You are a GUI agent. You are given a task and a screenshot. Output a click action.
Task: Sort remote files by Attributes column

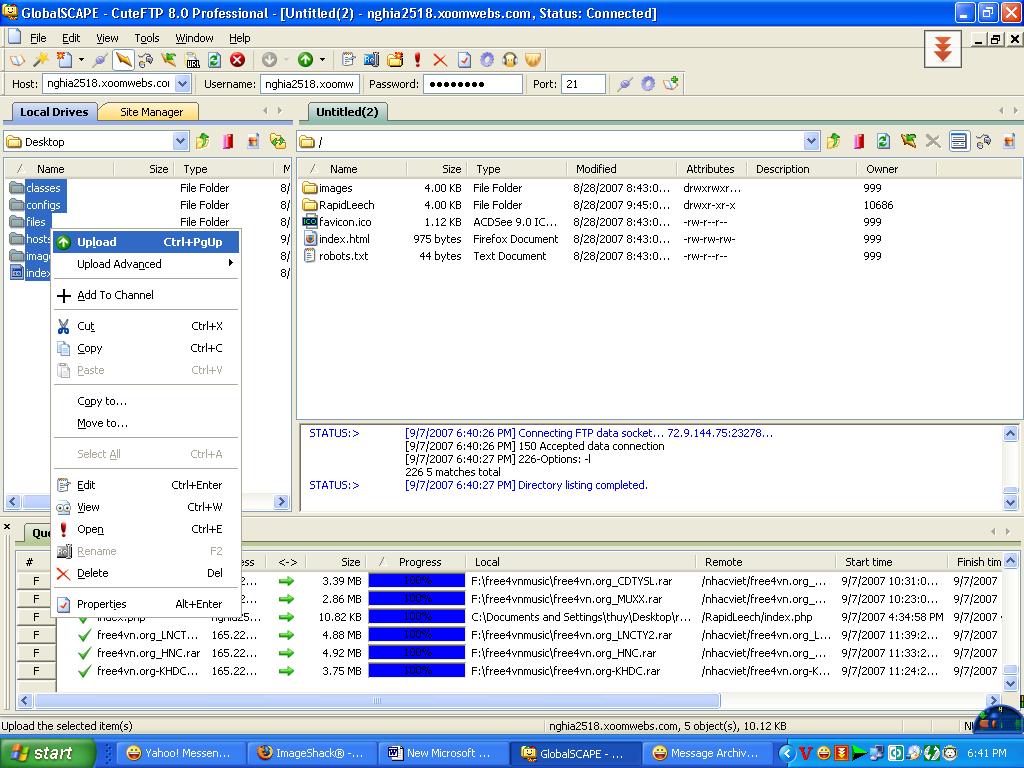point(711,169)
